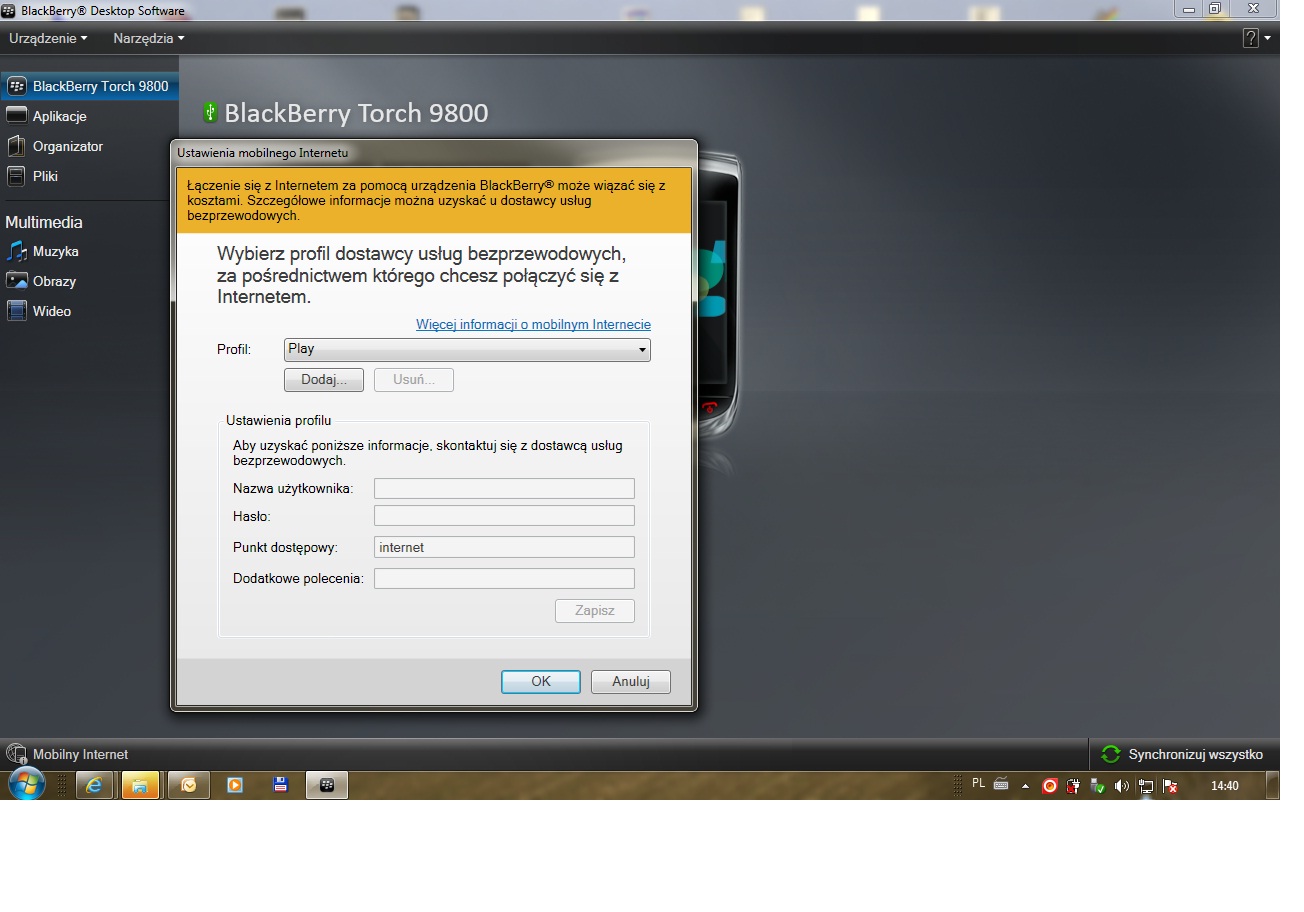This screenshot has height=912, width=1304.
Task: Open the Narzędzia menu
Action: point(147,38)
